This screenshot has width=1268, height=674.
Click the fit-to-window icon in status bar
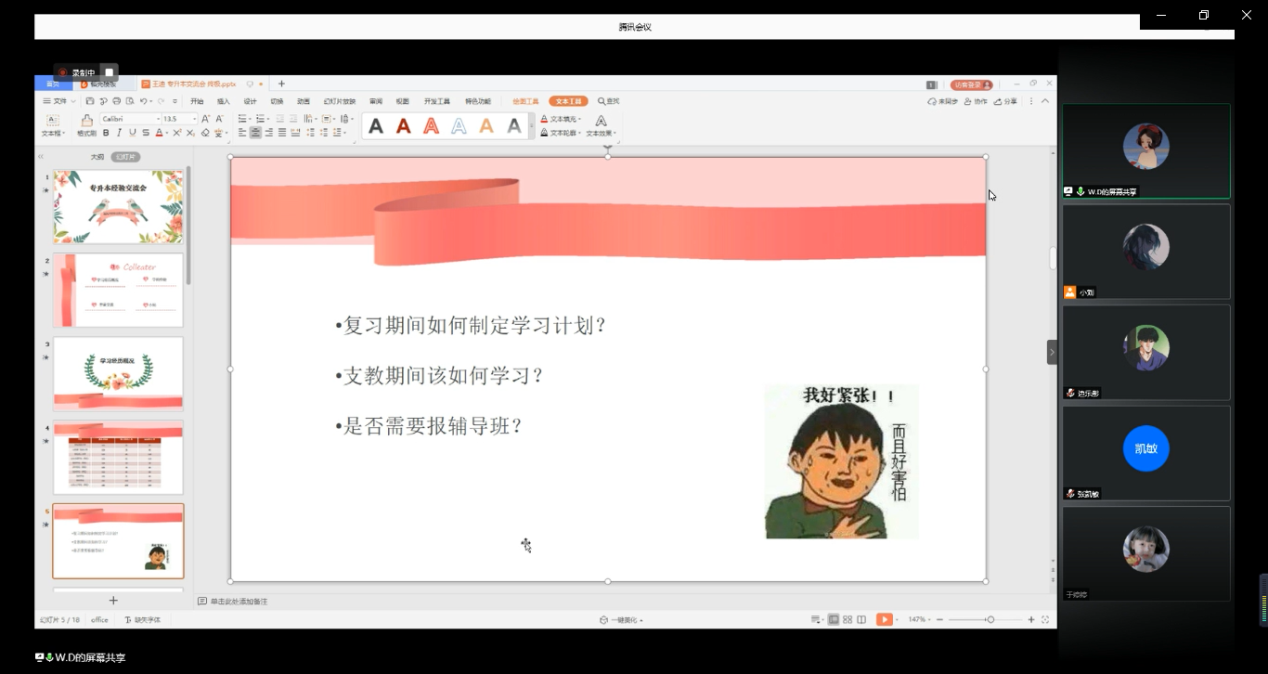pos(1046,620)
